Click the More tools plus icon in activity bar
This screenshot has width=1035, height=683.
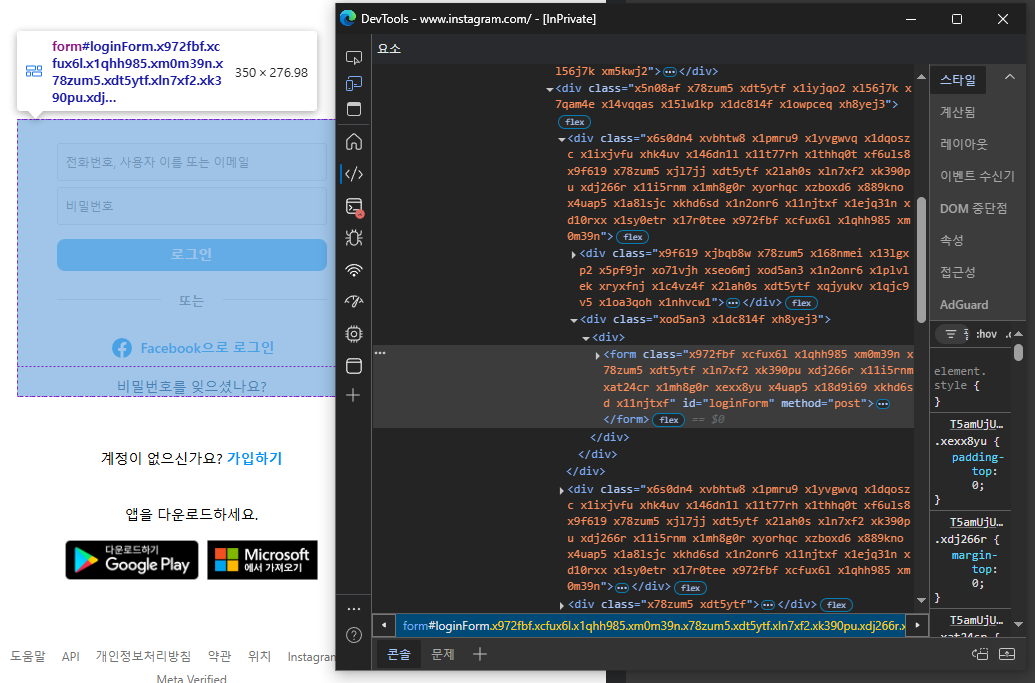click(353, 395)
